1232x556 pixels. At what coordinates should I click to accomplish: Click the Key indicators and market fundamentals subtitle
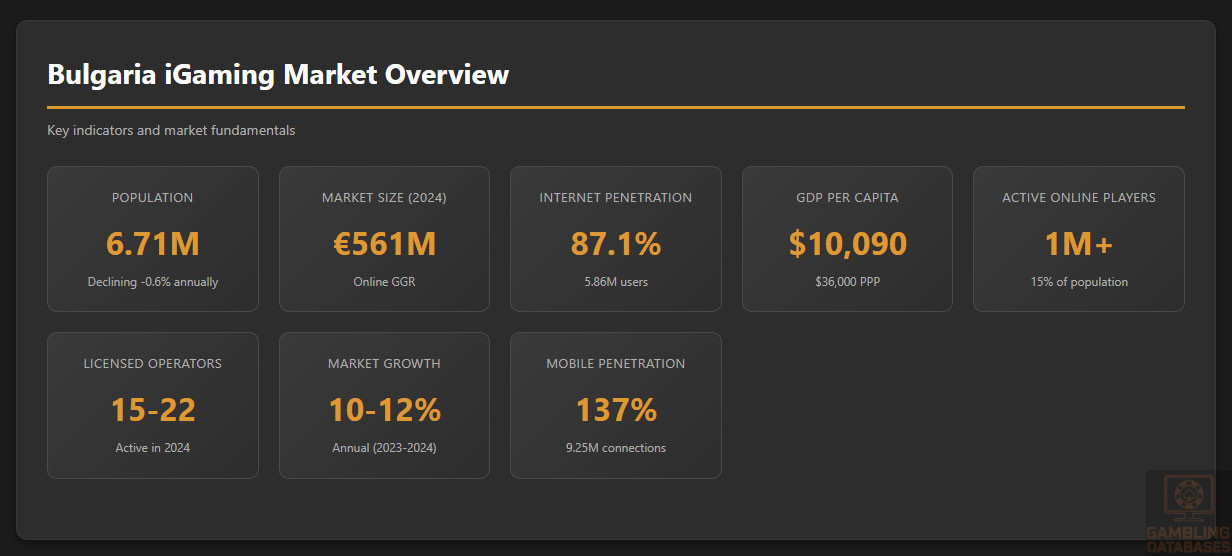point(171,131)
